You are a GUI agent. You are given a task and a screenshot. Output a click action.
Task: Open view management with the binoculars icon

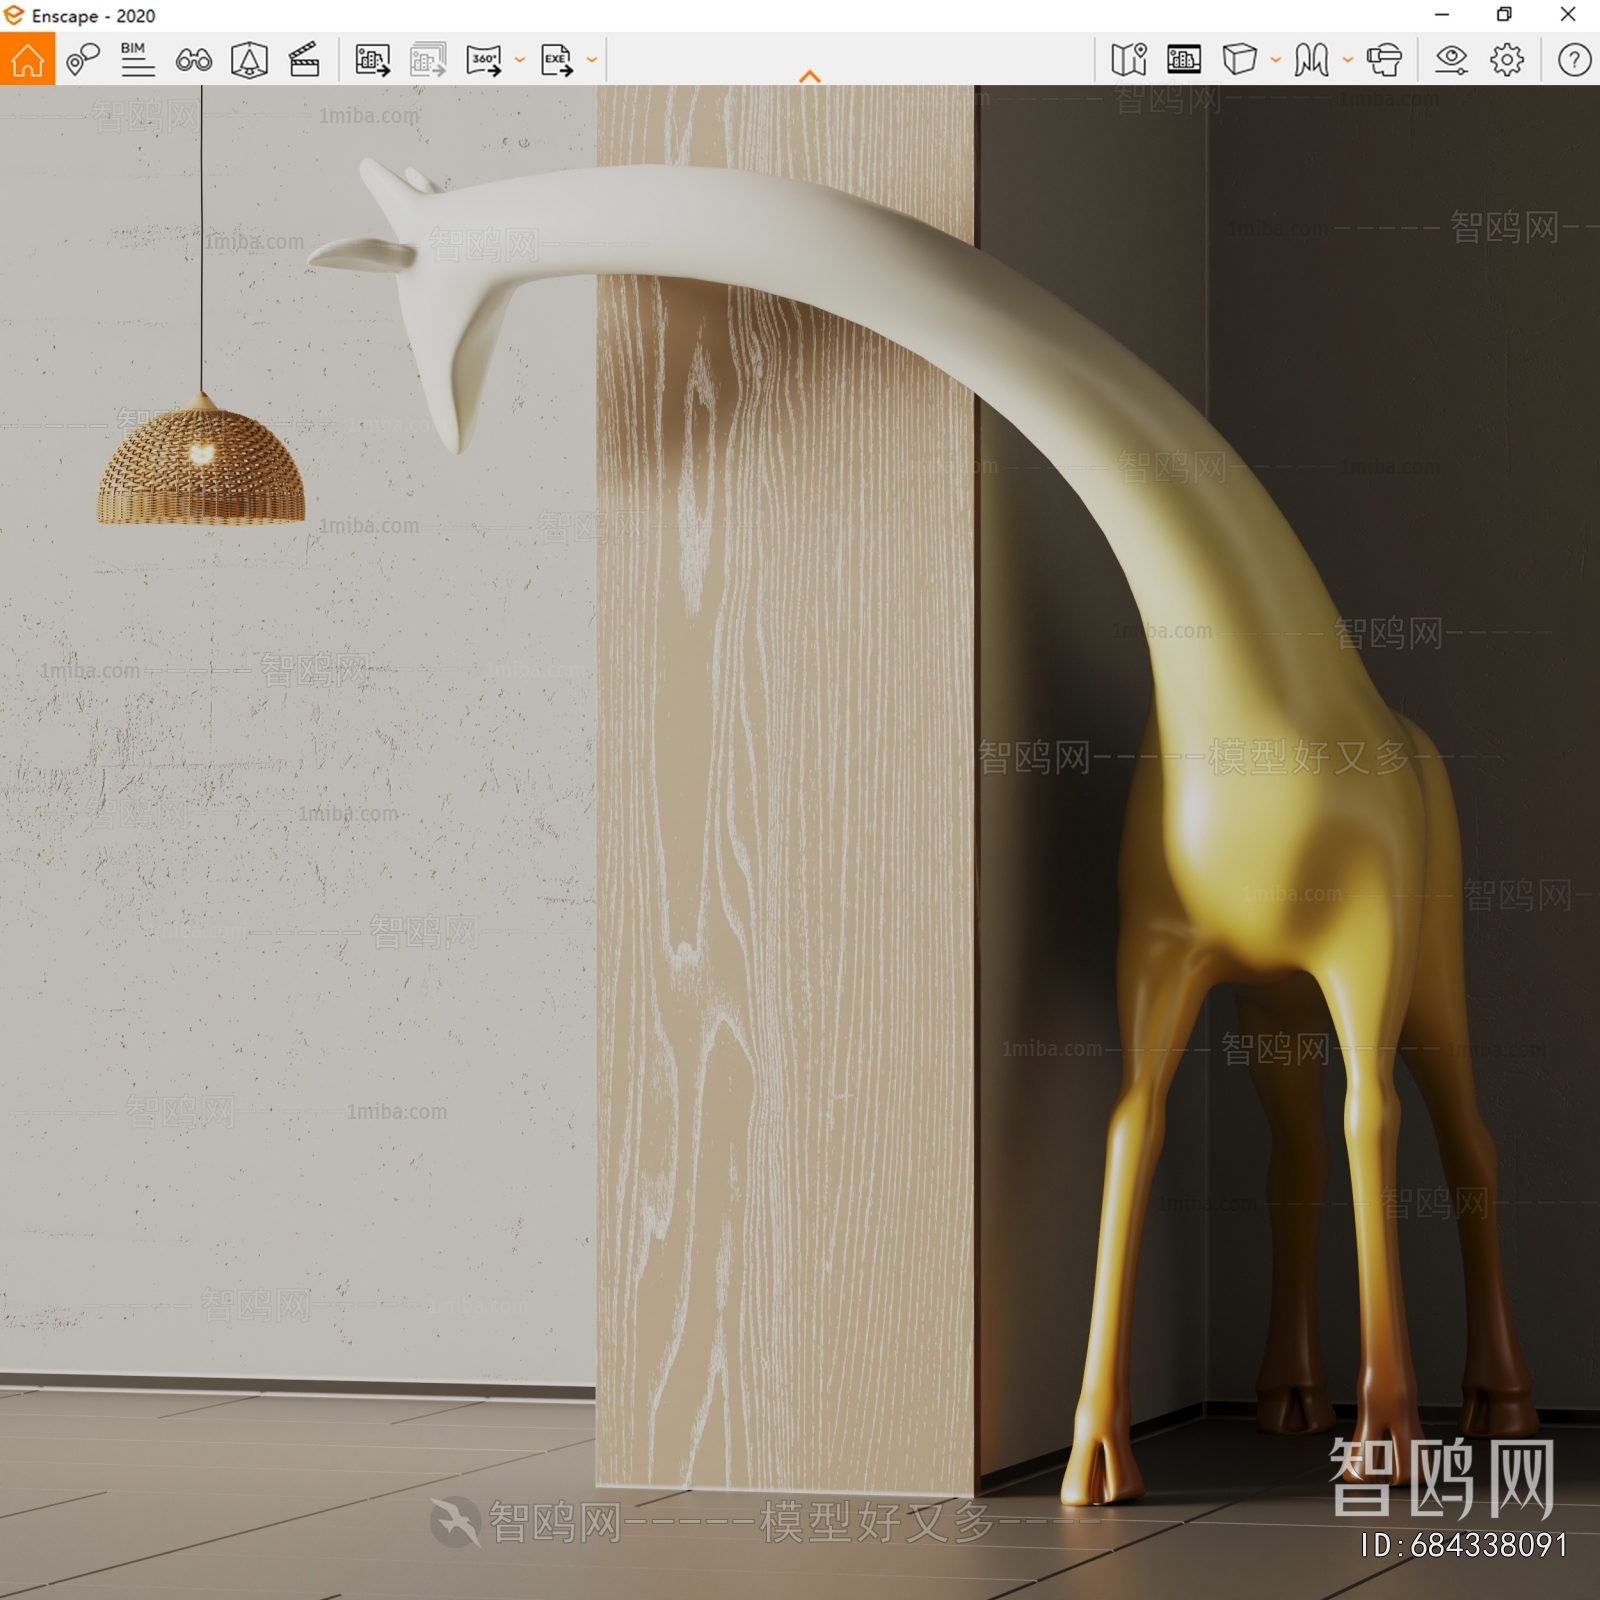coord(193,60)
